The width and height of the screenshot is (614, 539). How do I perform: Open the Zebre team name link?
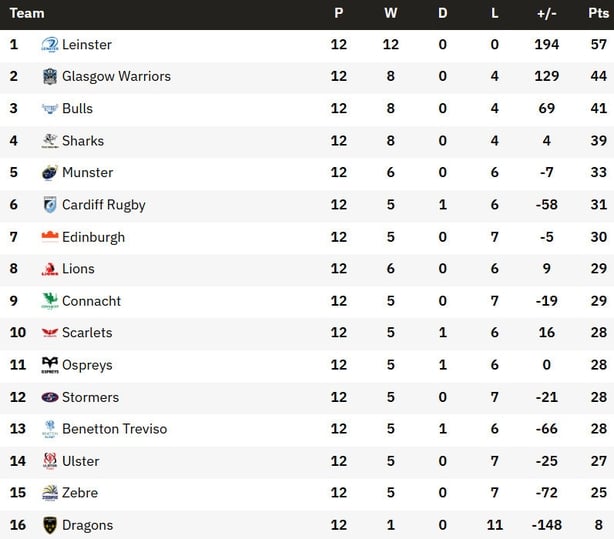pyautogui.click(x=80, y=493)
